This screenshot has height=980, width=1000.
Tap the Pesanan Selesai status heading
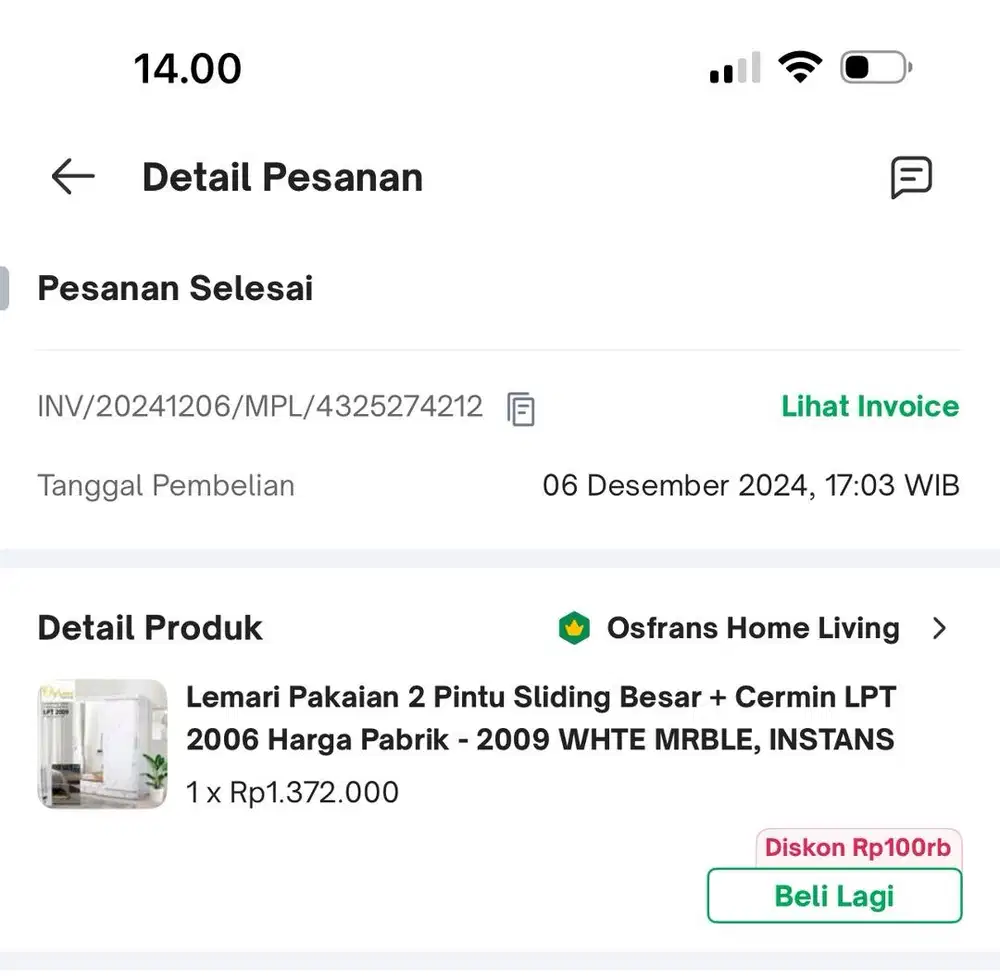click(x=175, y=289)
